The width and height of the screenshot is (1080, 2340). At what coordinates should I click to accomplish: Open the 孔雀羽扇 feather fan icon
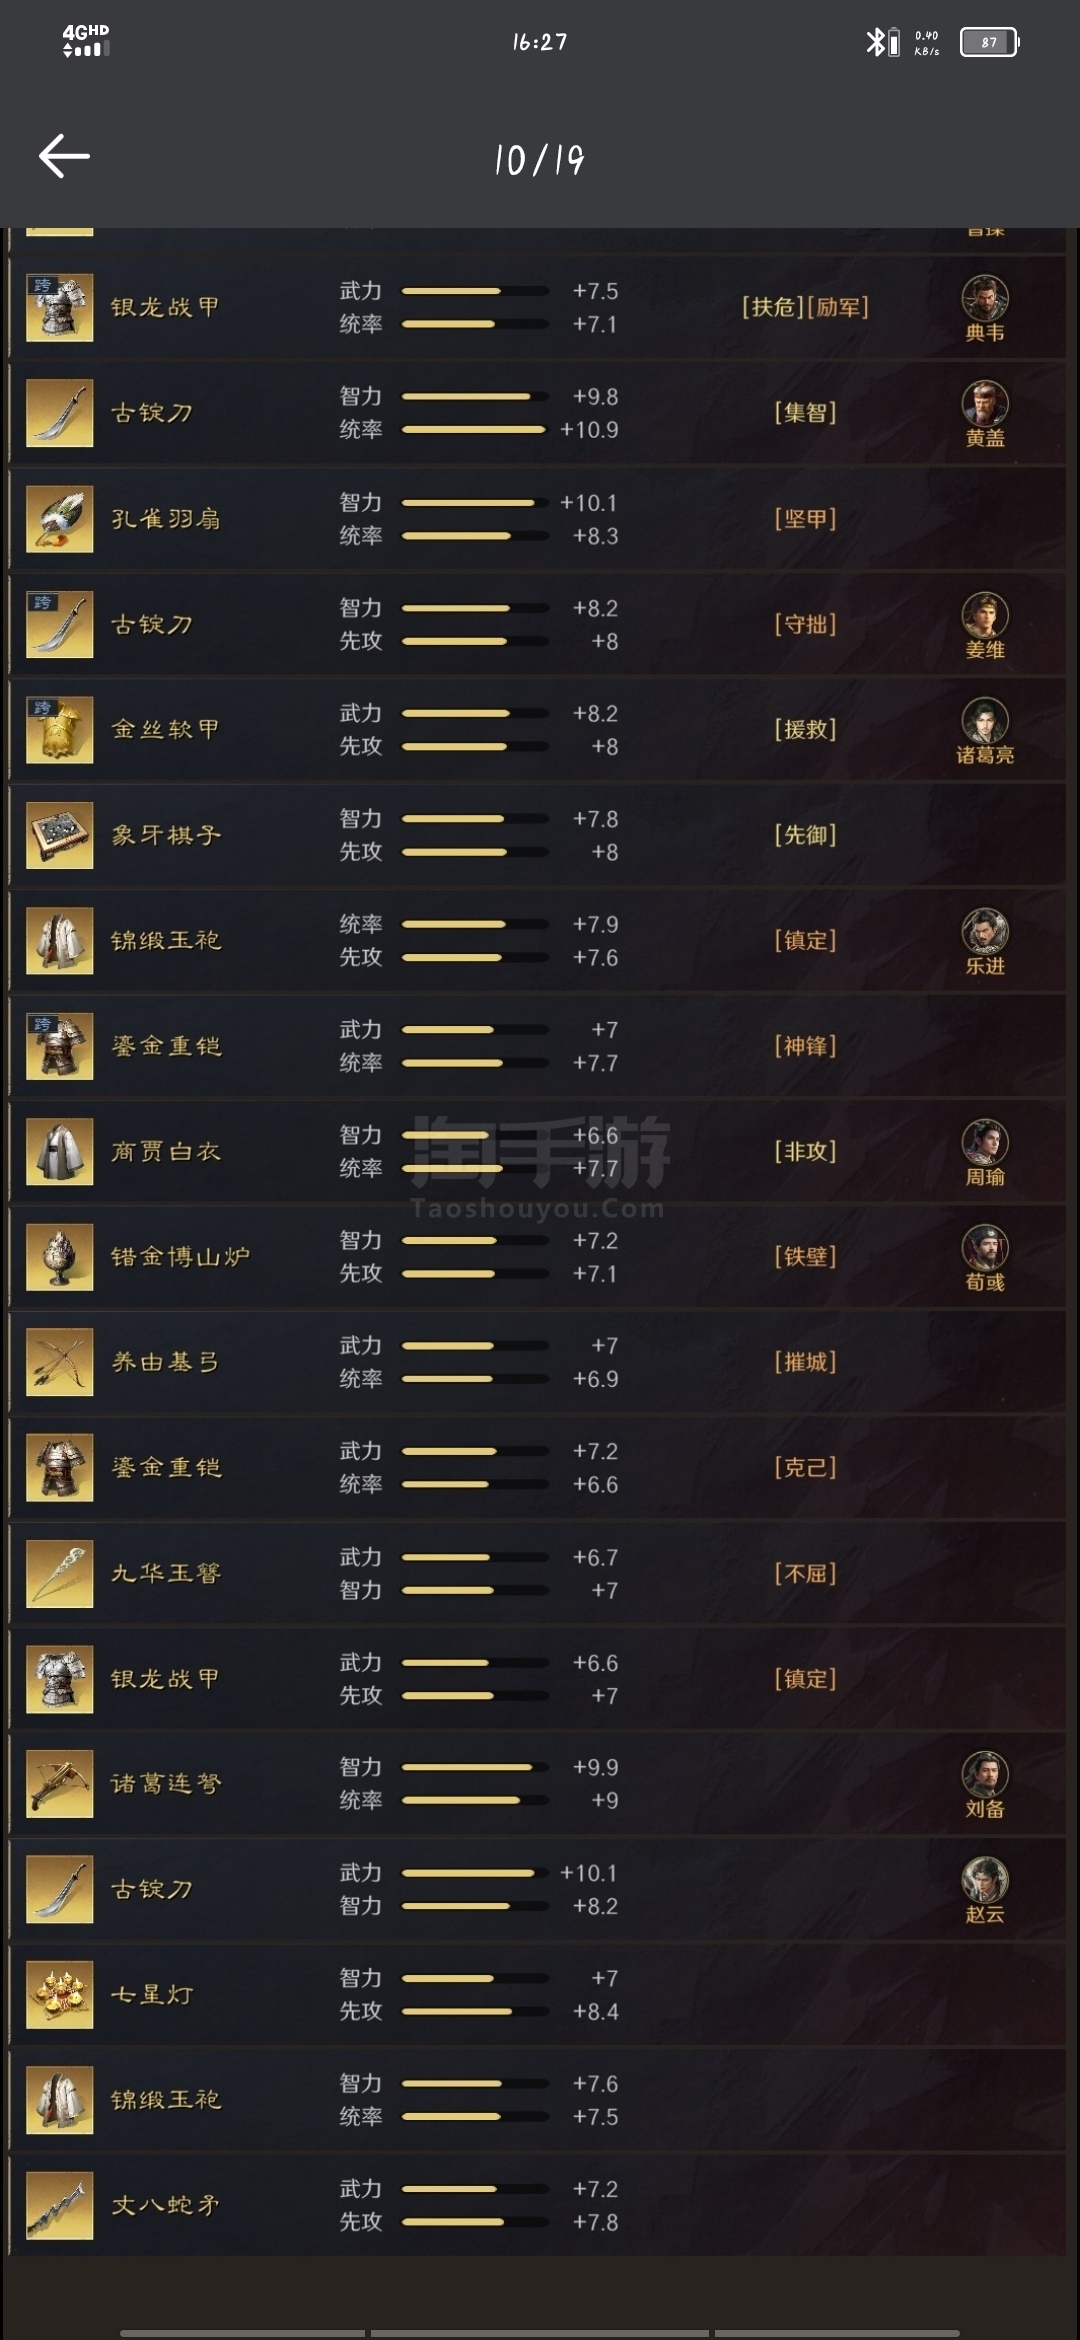point(59,519)
